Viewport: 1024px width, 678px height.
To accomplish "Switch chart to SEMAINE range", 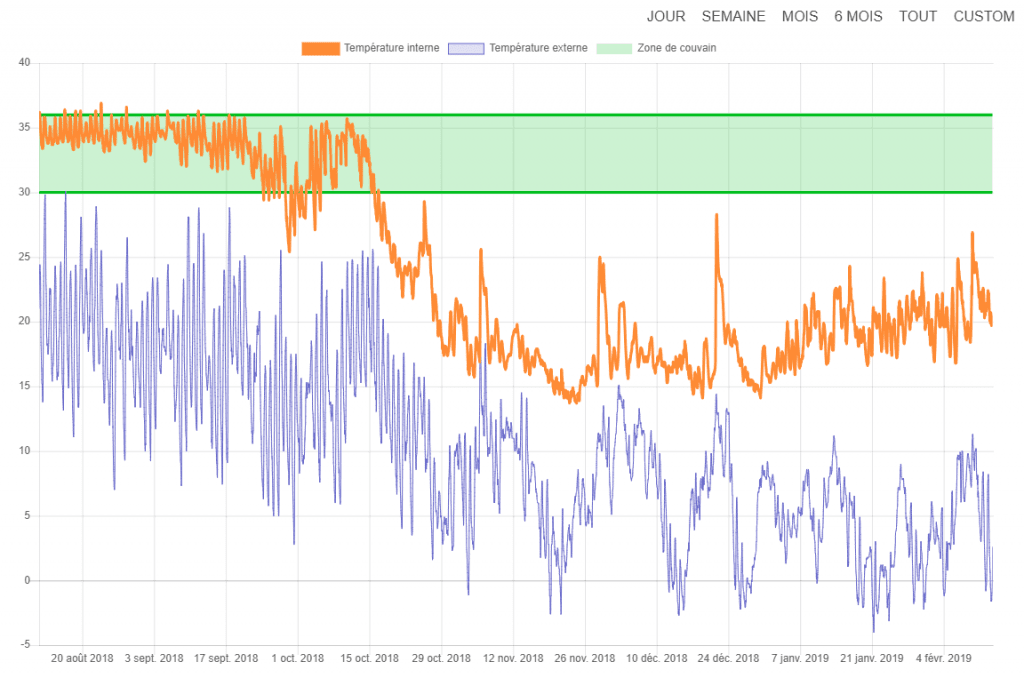I will (x=733, y=16).
